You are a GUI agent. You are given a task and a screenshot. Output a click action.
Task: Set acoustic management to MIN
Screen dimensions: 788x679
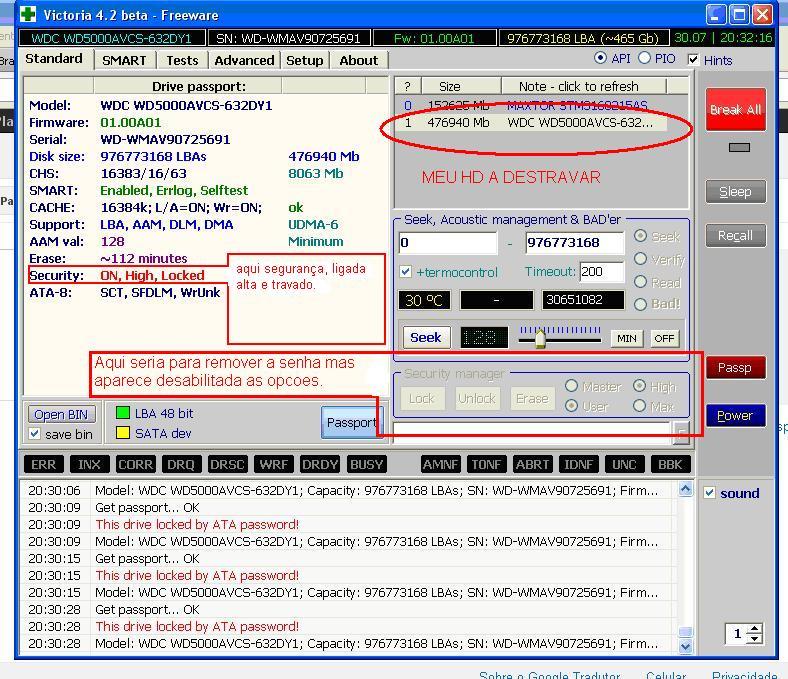627,338
